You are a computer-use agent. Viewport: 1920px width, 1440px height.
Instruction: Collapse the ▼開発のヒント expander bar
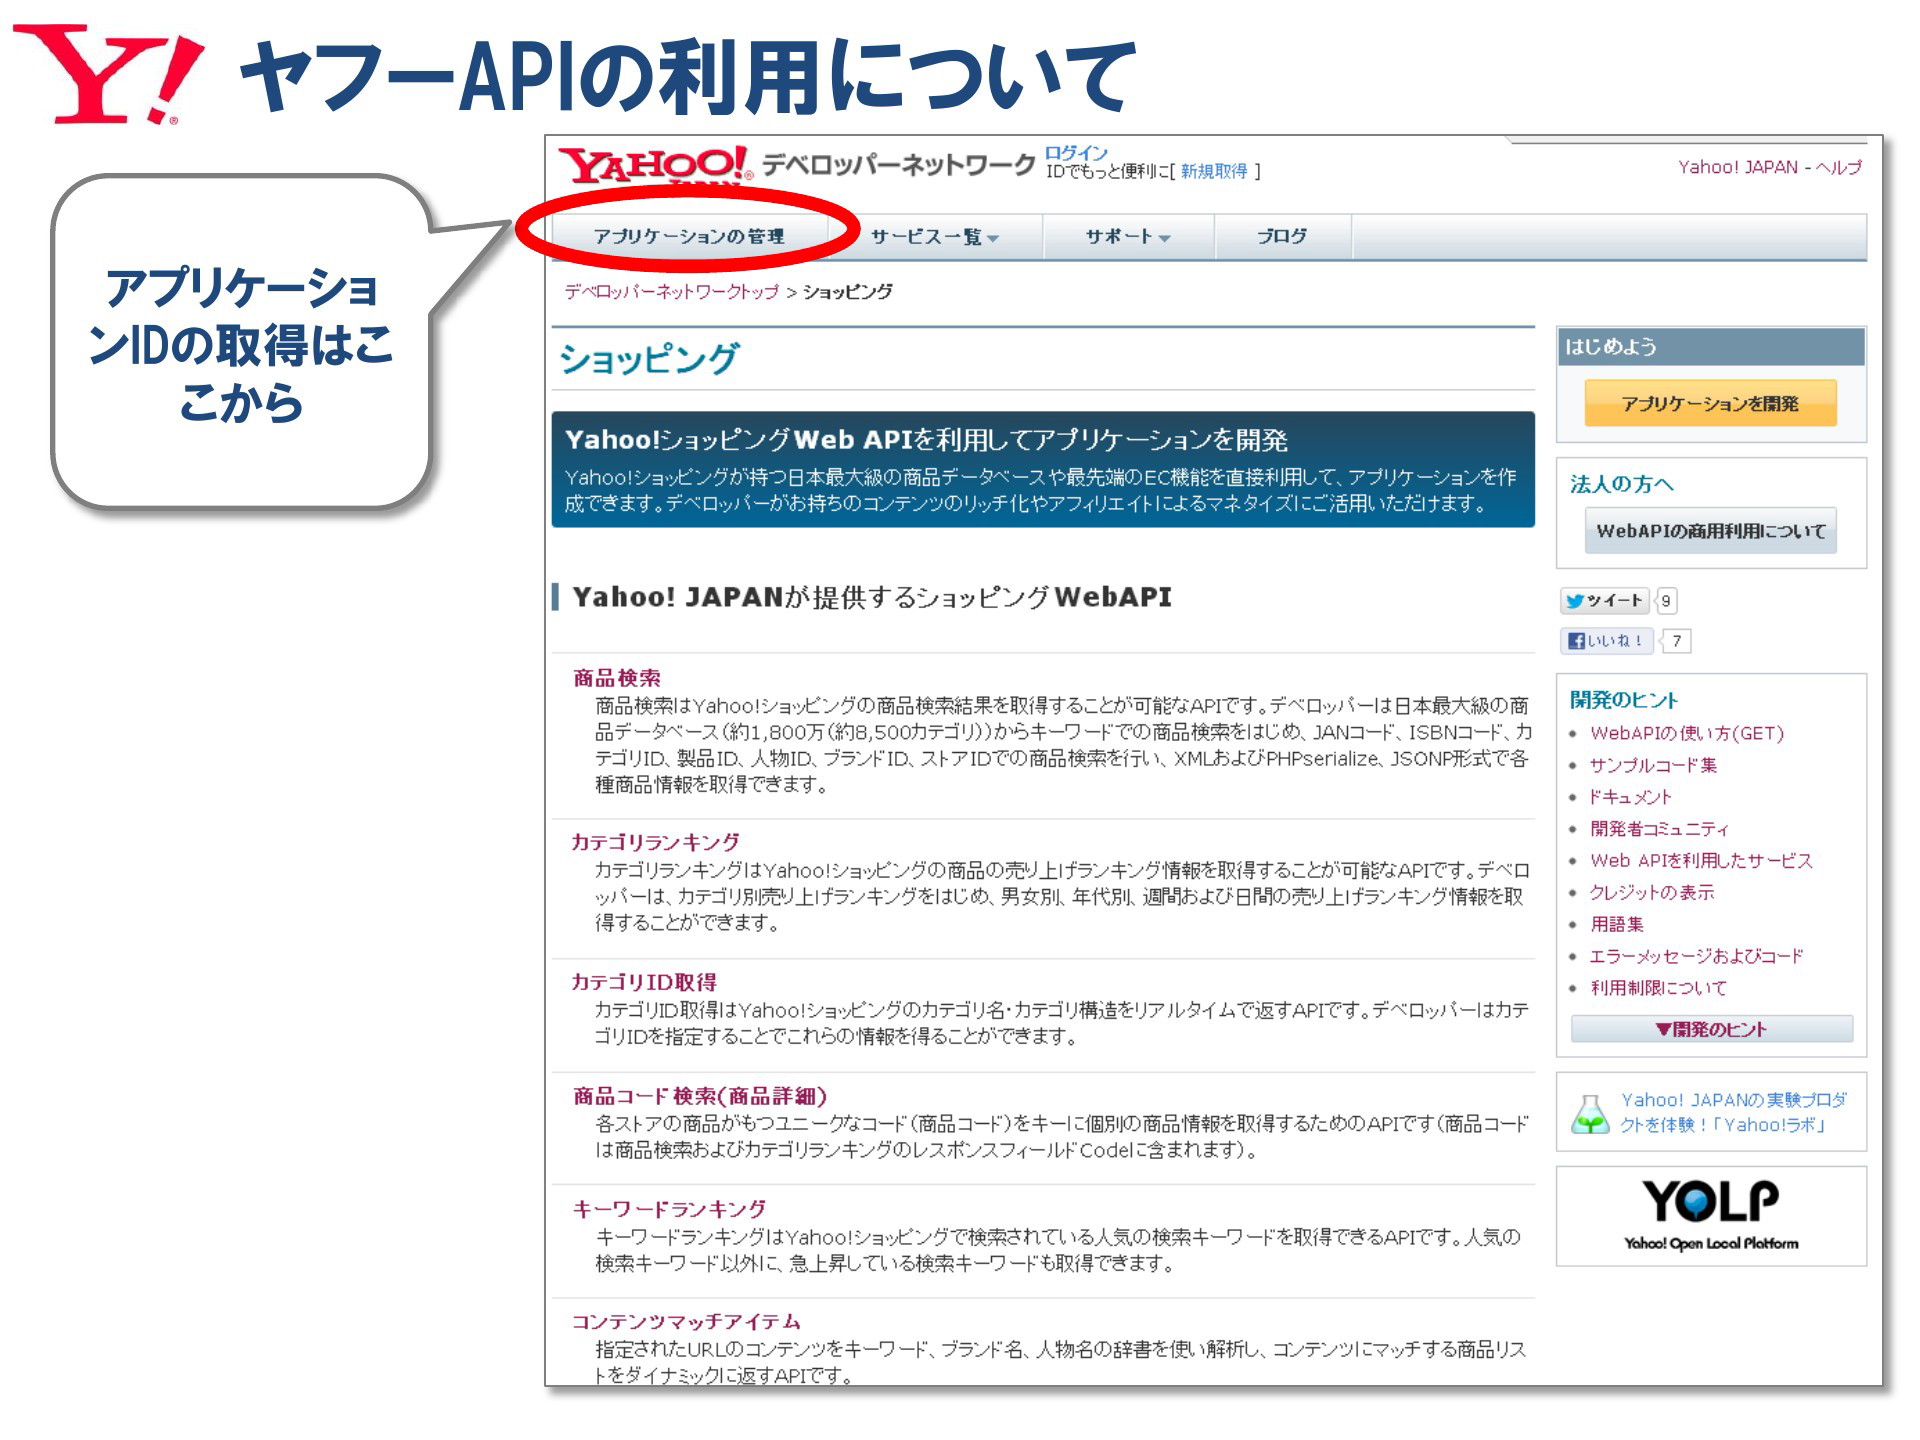tap(1711, 1029)
